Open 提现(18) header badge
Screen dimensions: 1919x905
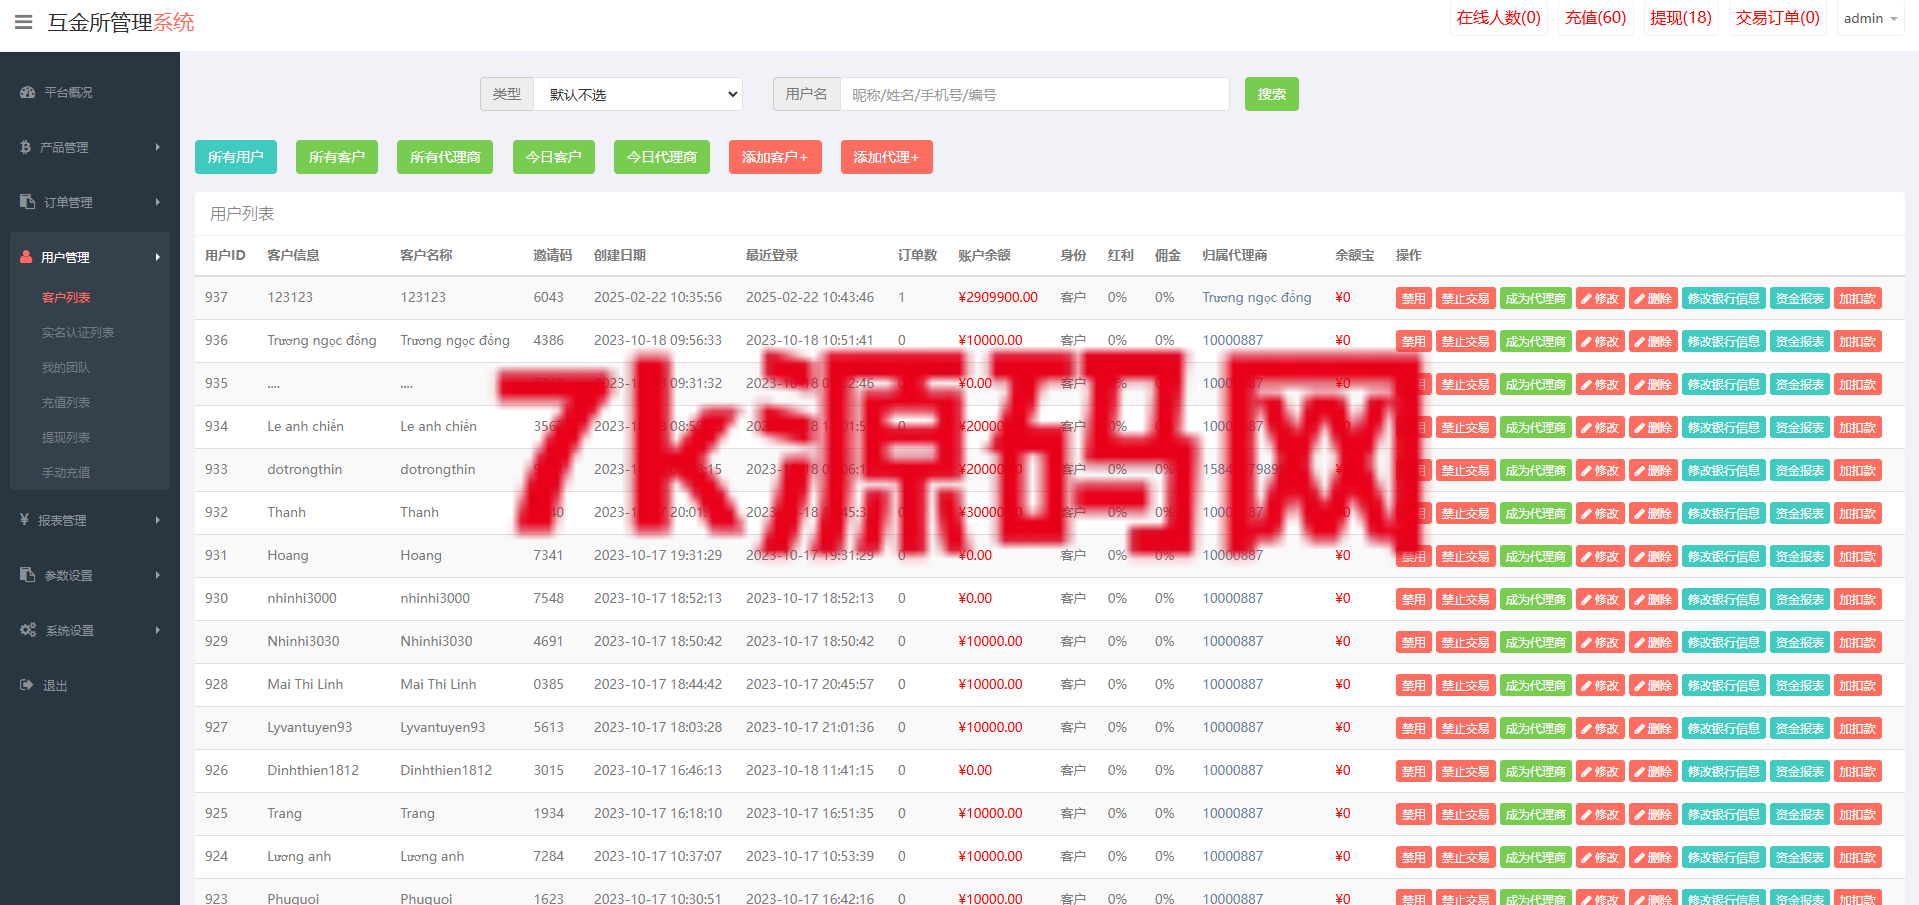(x=1681, y=18)
